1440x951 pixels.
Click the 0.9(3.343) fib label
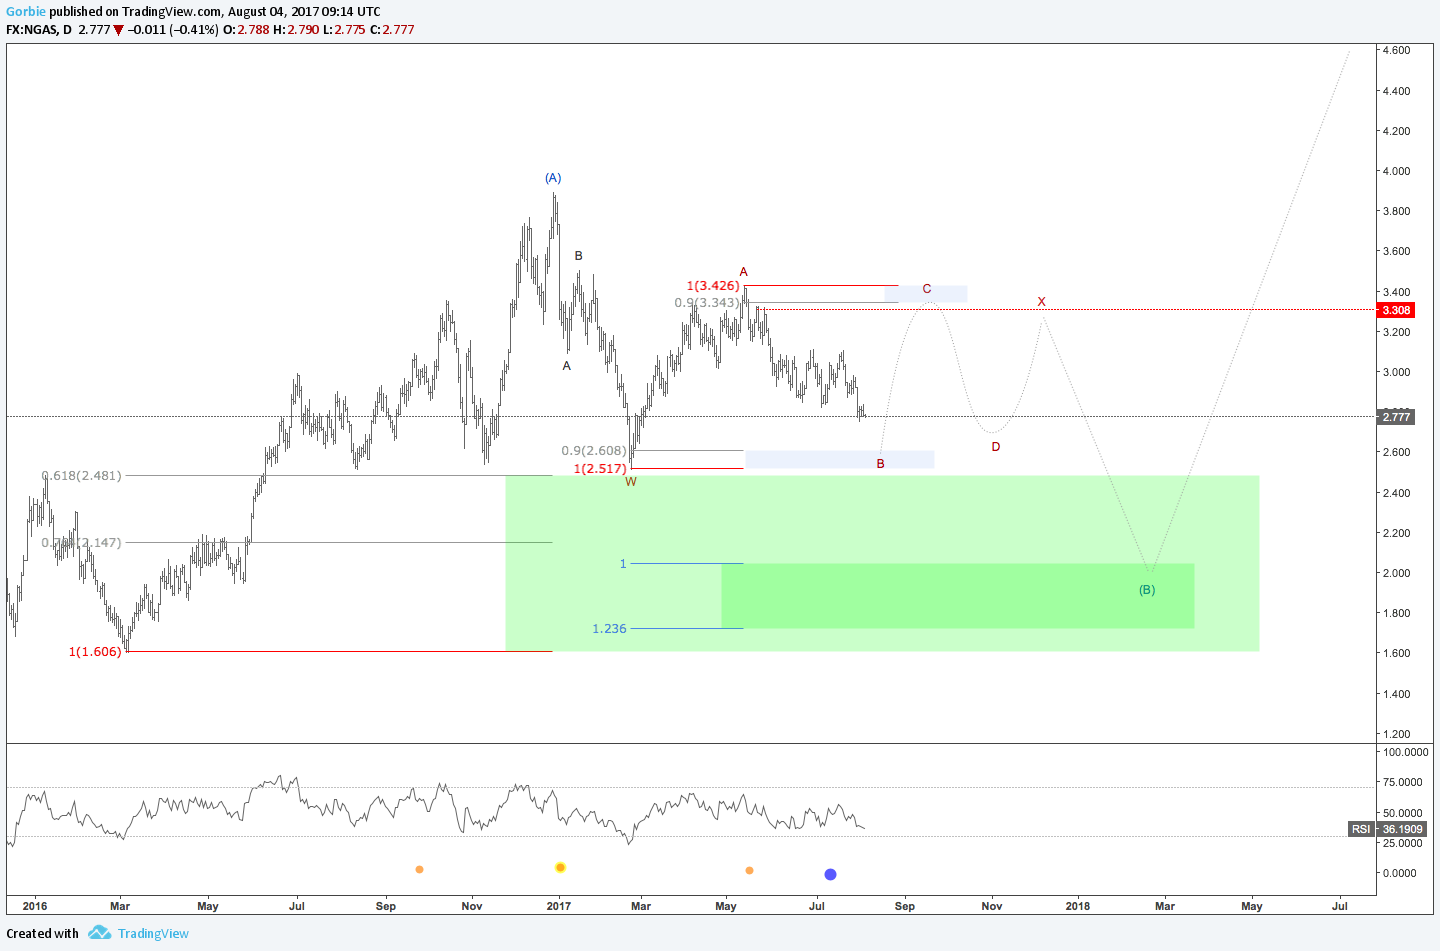click(707, 303)
